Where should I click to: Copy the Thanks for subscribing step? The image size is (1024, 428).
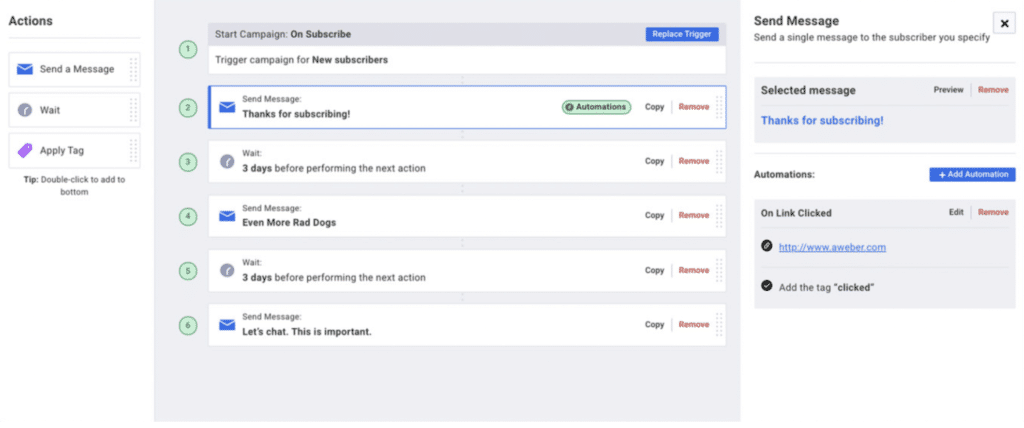654,107
